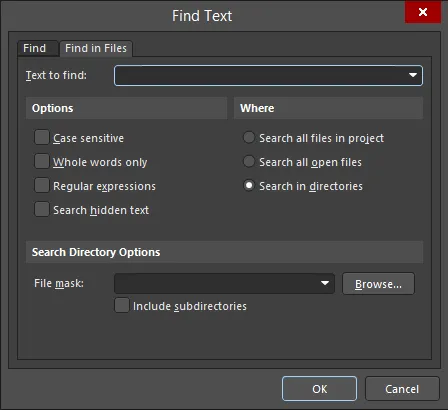Click the Find Text title bar
448x410 pixels.
click(202, 16)
